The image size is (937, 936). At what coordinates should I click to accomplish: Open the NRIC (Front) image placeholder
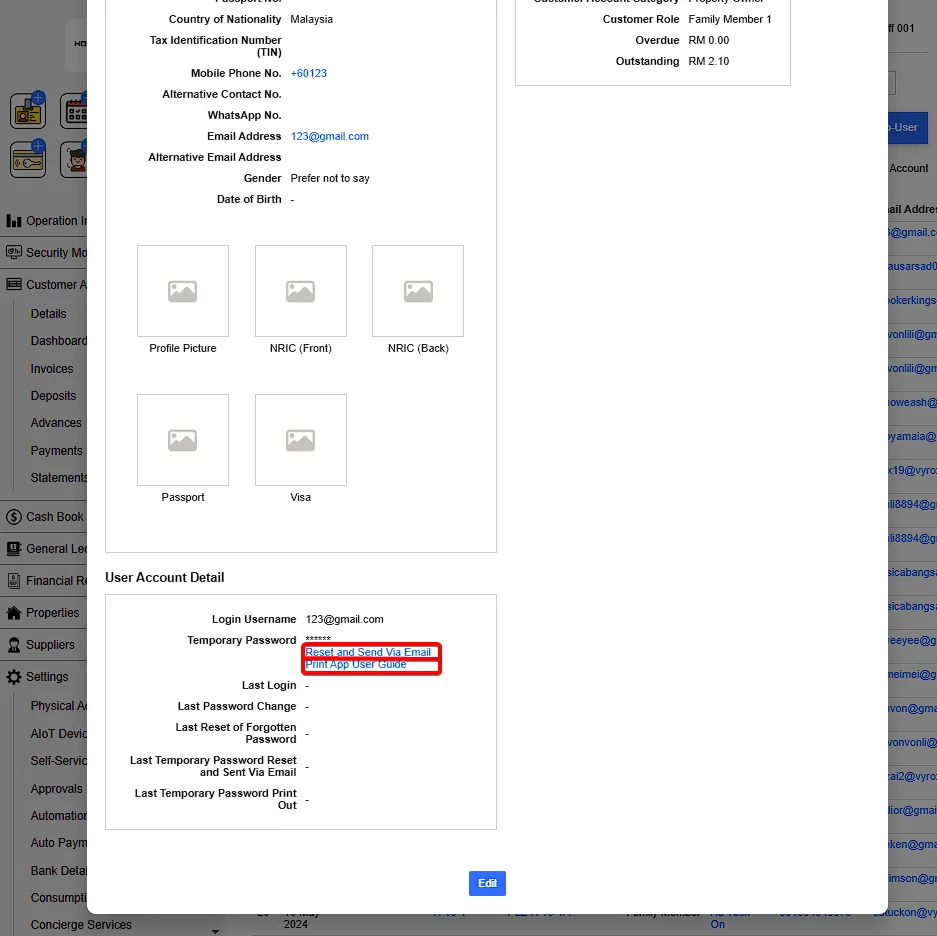coord(301,291)
